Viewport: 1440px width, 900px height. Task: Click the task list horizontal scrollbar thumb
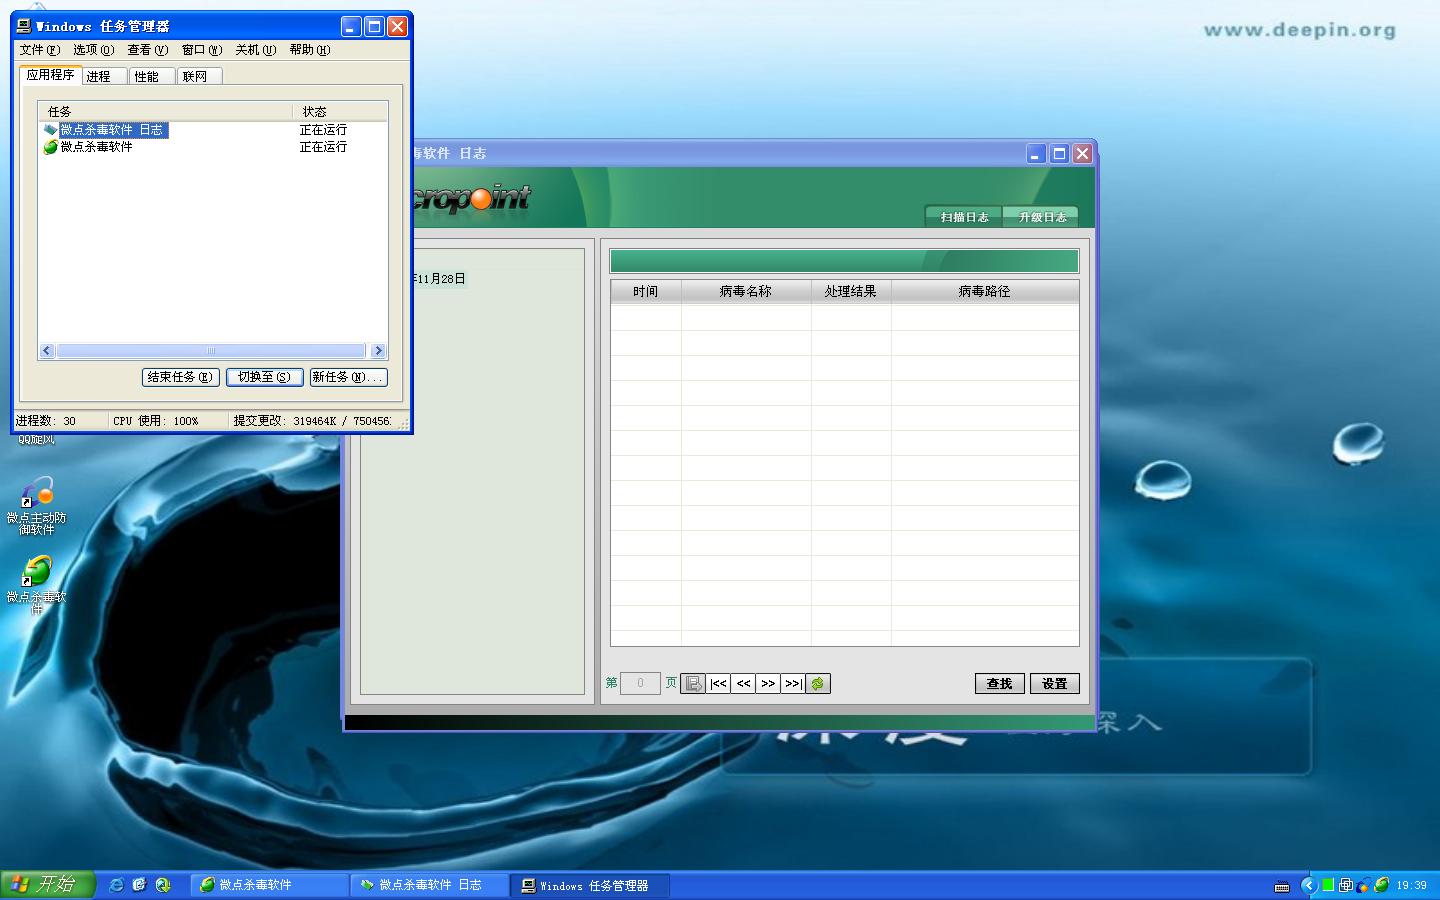[211, 351]
